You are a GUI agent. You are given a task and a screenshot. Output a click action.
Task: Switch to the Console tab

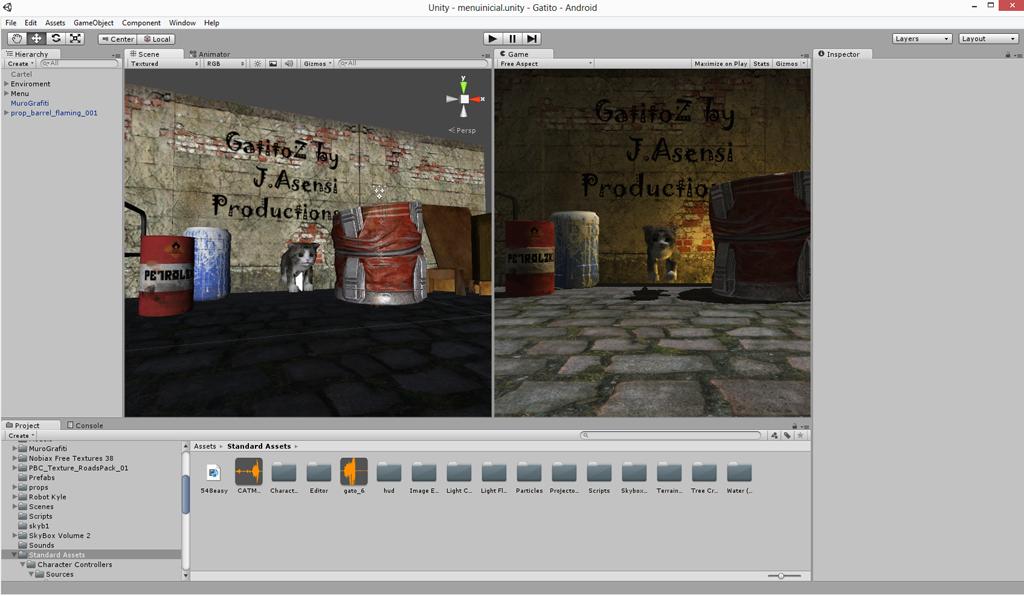[86, 426]
